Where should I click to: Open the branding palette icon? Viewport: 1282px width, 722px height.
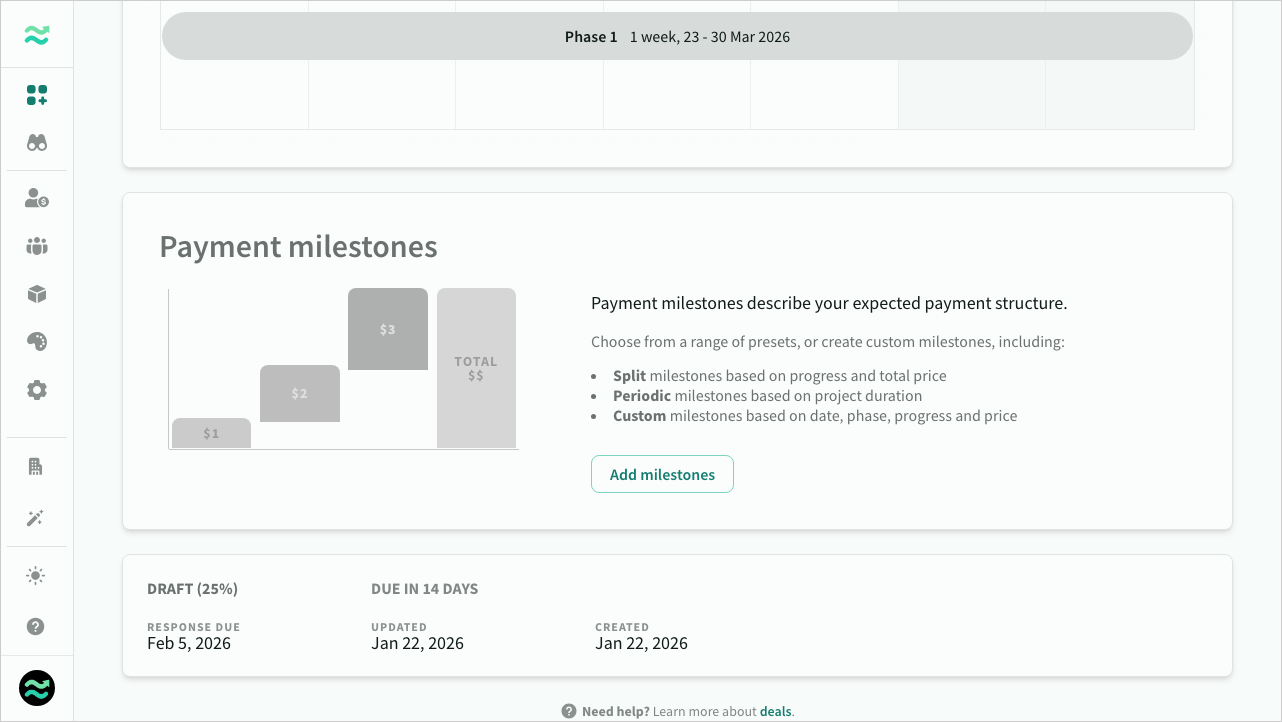point(36,341)
